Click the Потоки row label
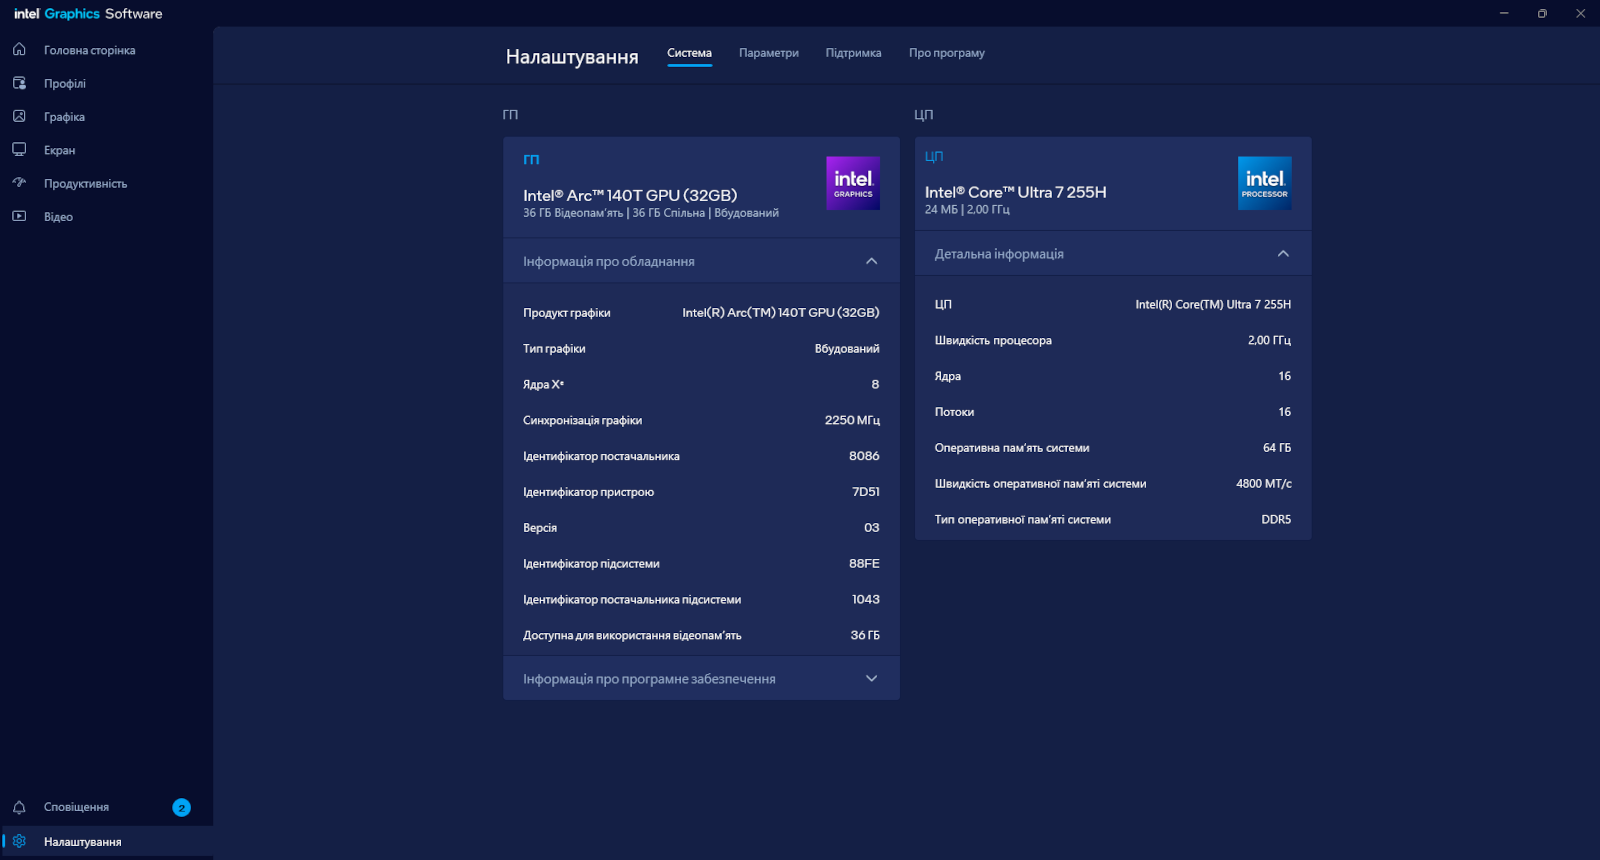 (954, 412)
